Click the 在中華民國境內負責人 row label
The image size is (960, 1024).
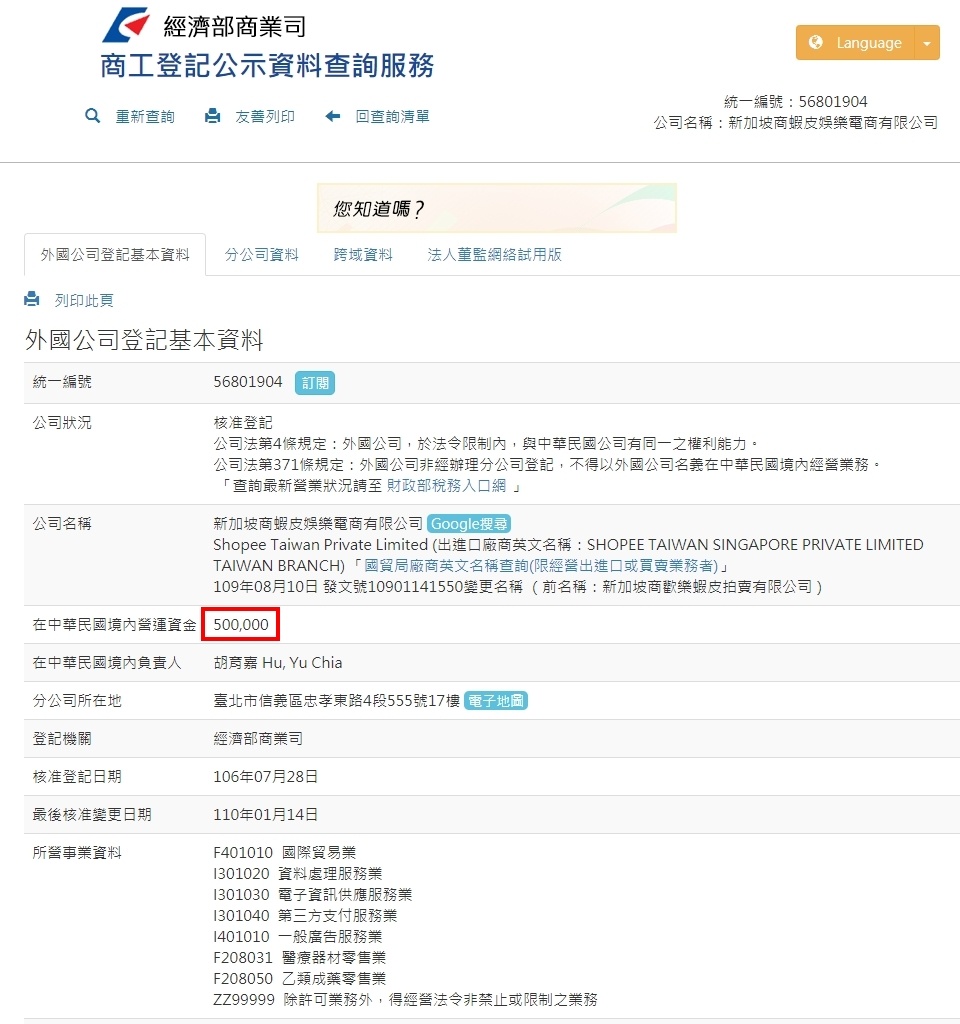pos(107,663)
